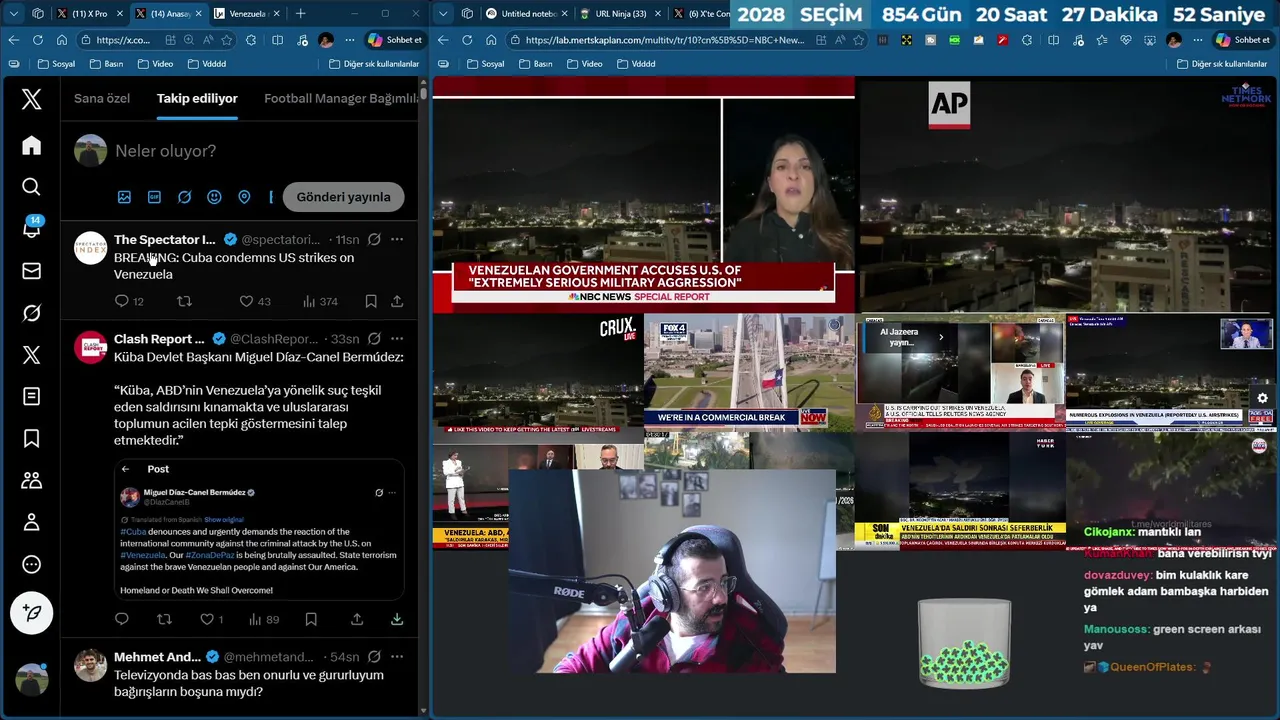Download media icon on Clash Report post
This screenshot has width=1280, height=720.
click(397, 619)
